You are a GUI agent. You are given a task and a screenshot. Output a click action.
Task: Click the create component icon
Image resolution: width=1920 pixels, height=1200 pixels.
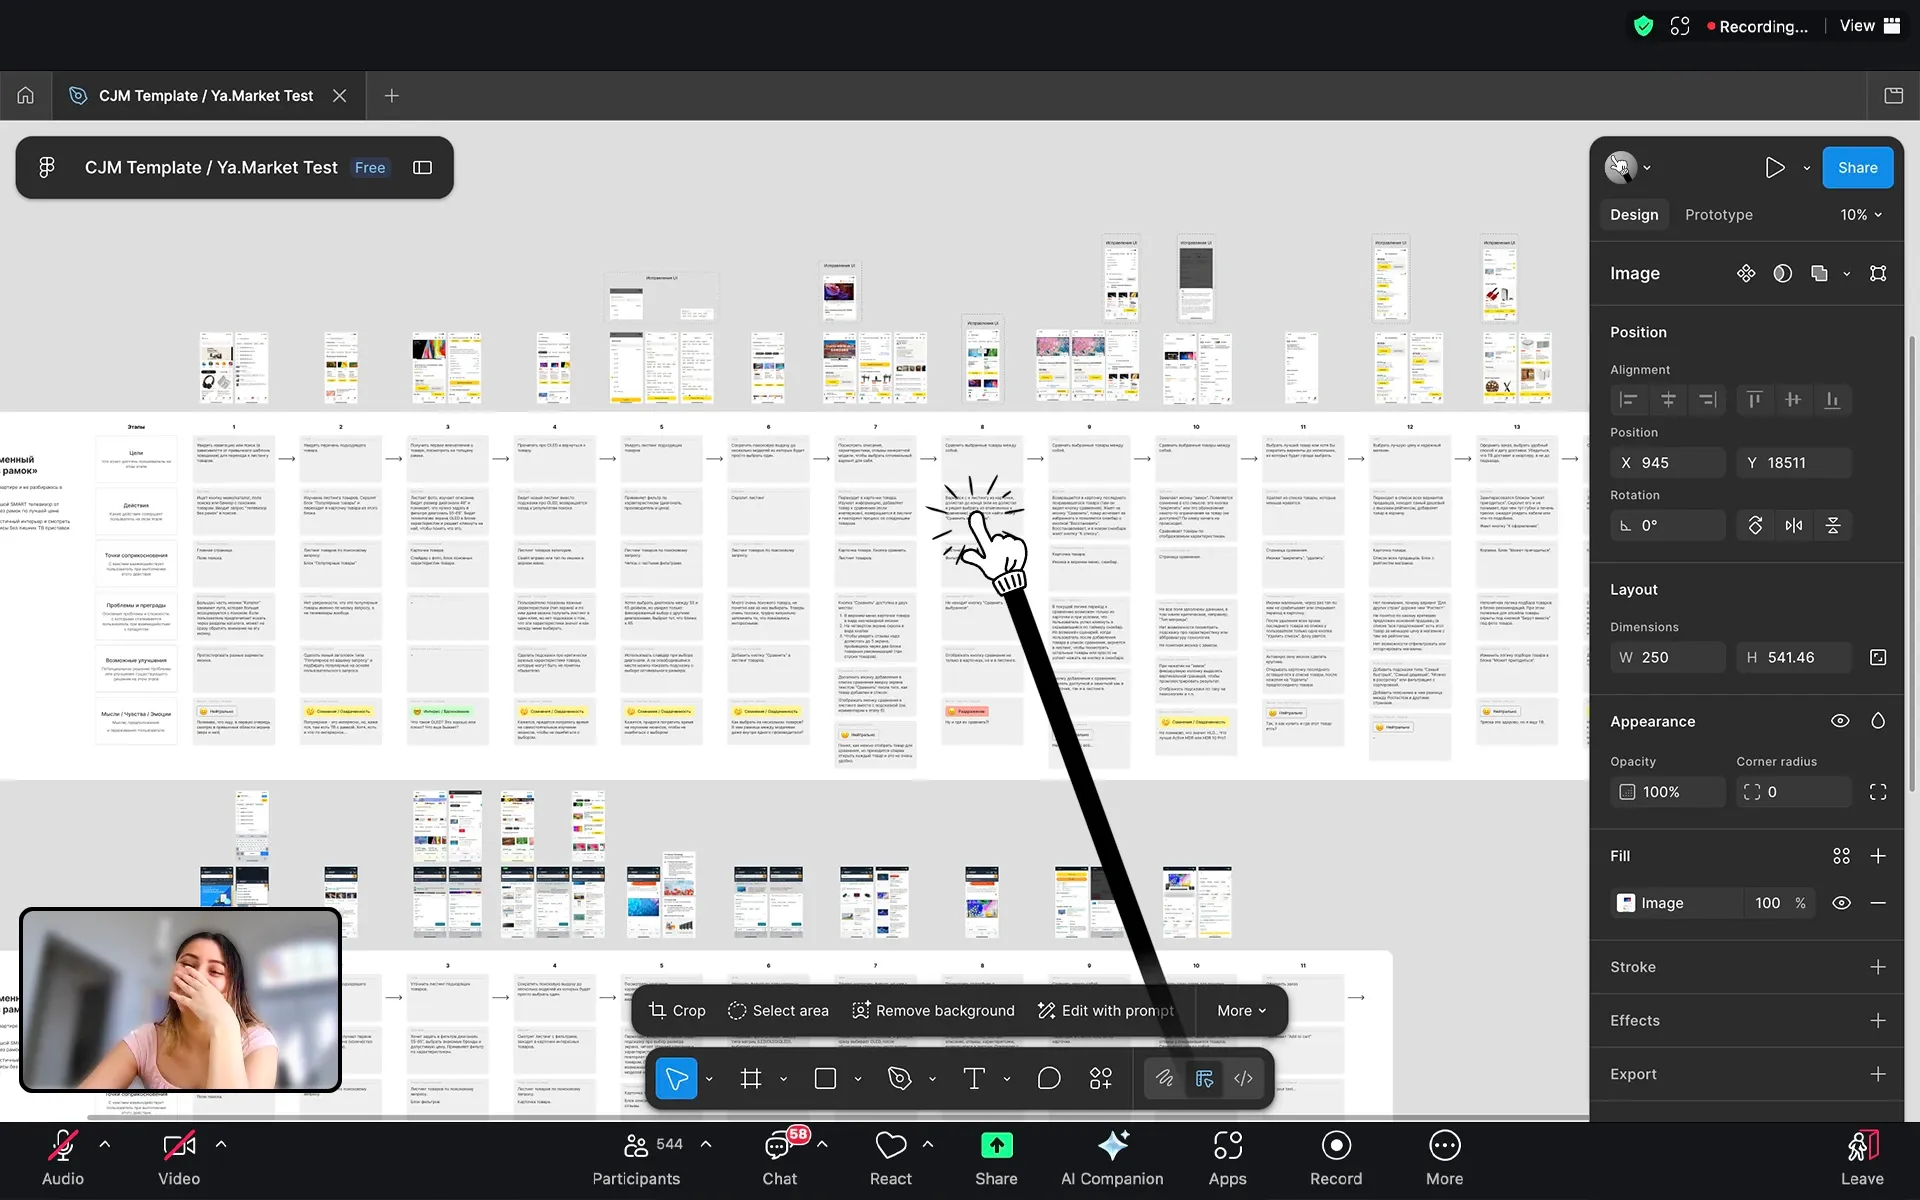[x=1746, y=274]
